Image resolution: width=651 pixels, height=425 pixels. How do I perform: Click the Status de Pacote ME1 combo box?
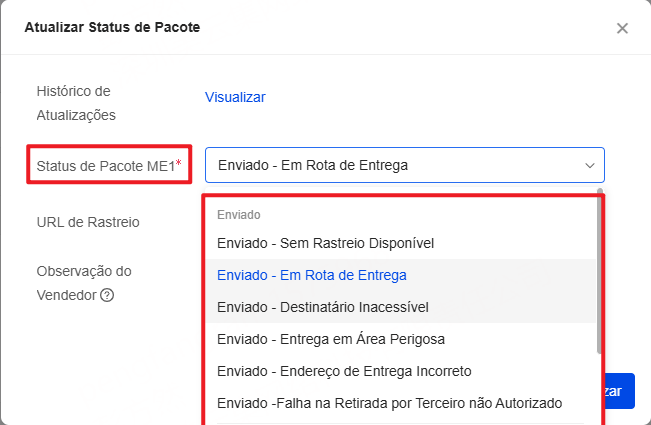(405, 165)
